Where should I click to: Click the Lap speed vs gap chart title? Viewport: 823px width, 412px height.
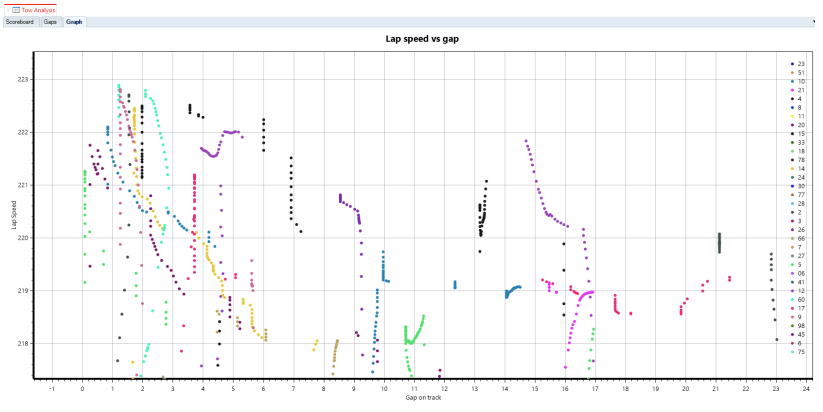[x=422, y=39]
